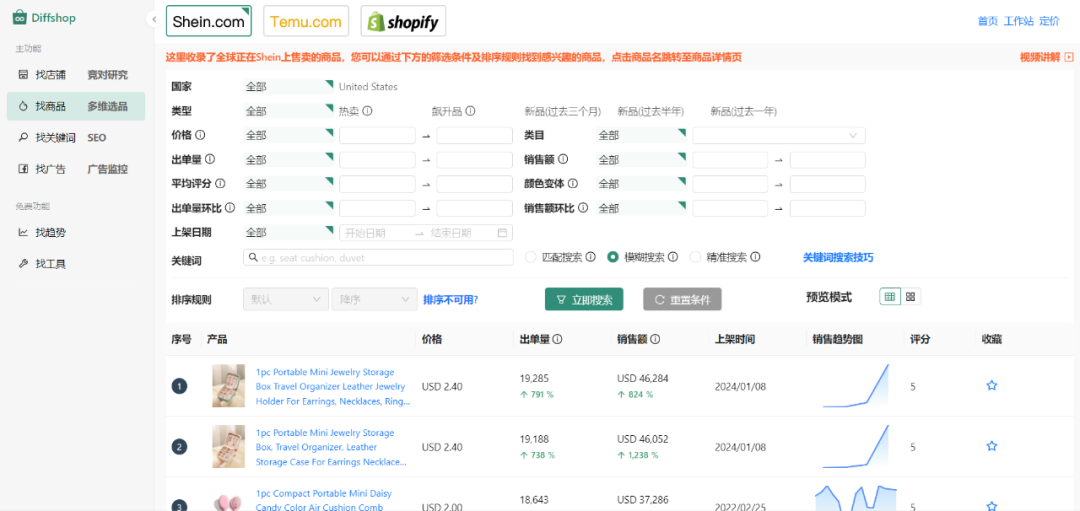Click the 找关键词 magnifier icon
This screenshot has height=511, width=1080.
coord(23,138)
